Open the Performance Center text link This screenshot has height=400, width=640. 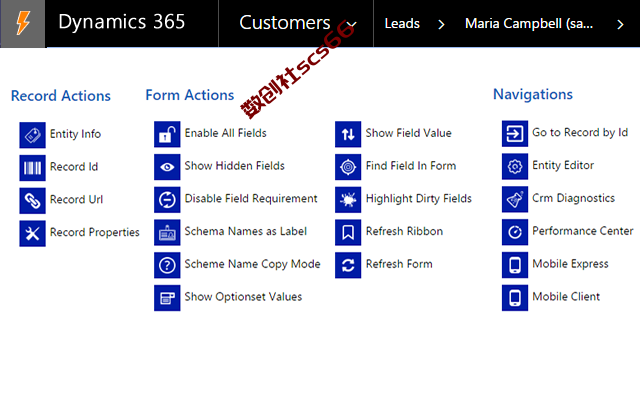pyautogui.click(x=582, y=231)
